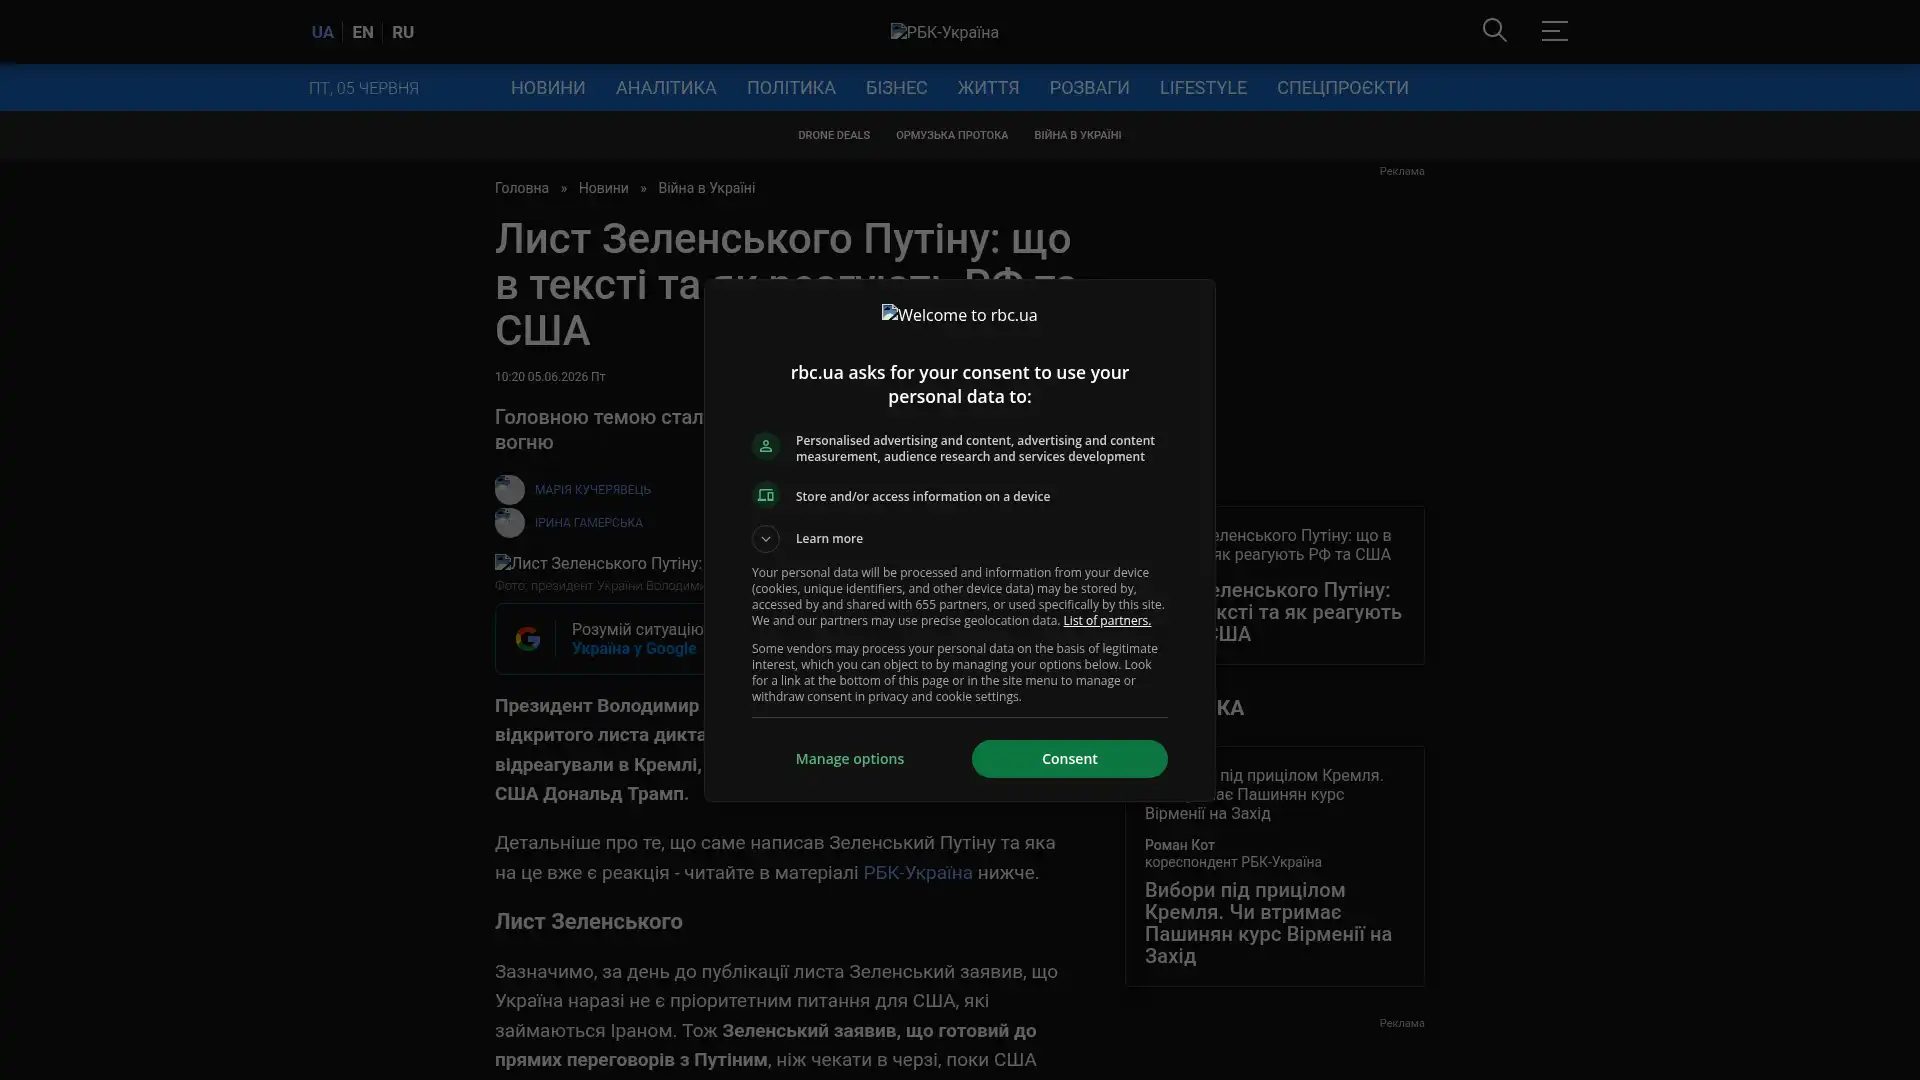Screen dimensions: 1920x1080
Task: Click Марія Кучерявець author avatar
Action: (510, 490)
